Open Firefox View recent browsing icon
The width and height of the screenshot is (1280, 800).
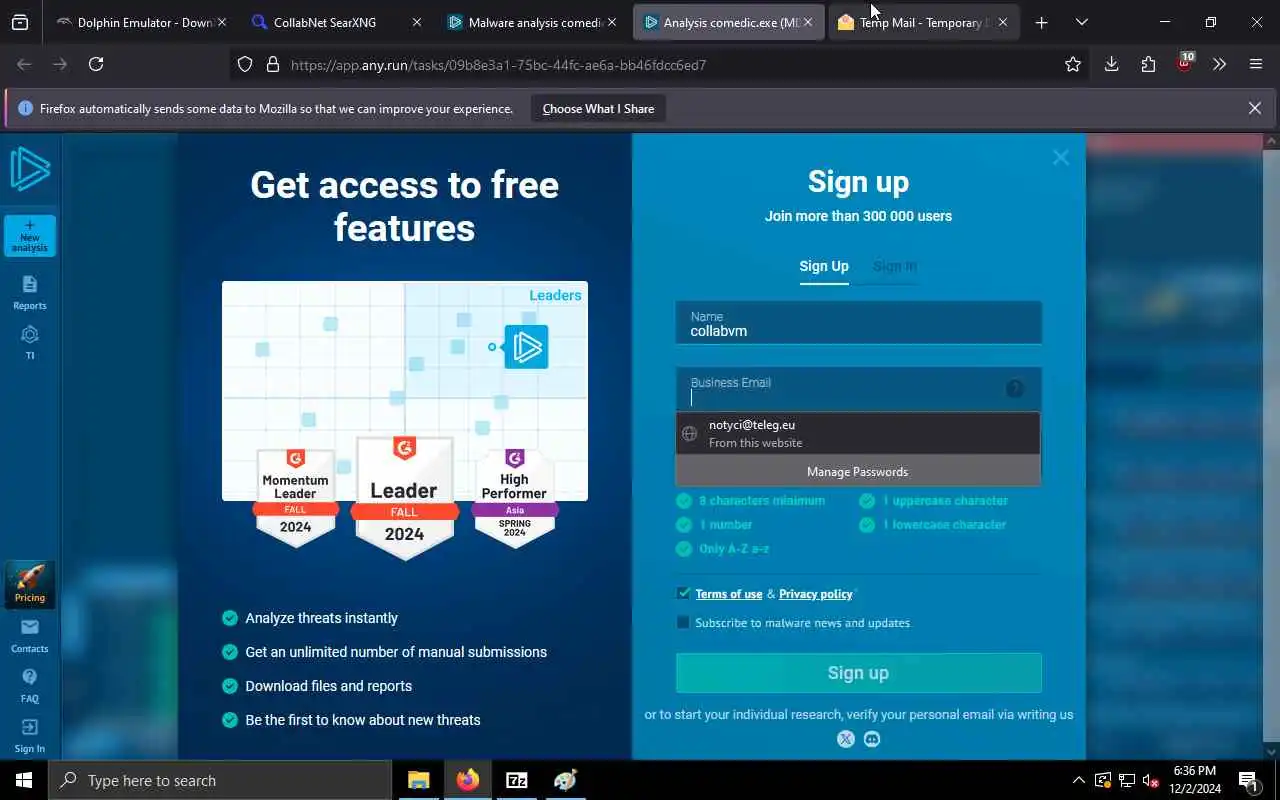(20, 22)
